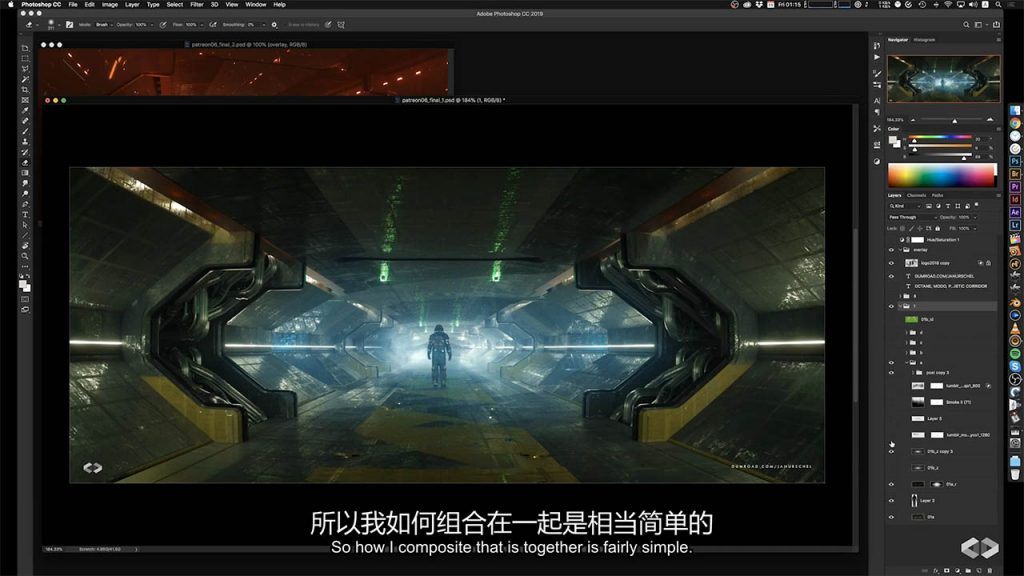Expand the group named d
Image resolution: width=1024 pixels, height=576 pixels.
tap(906, 333)
